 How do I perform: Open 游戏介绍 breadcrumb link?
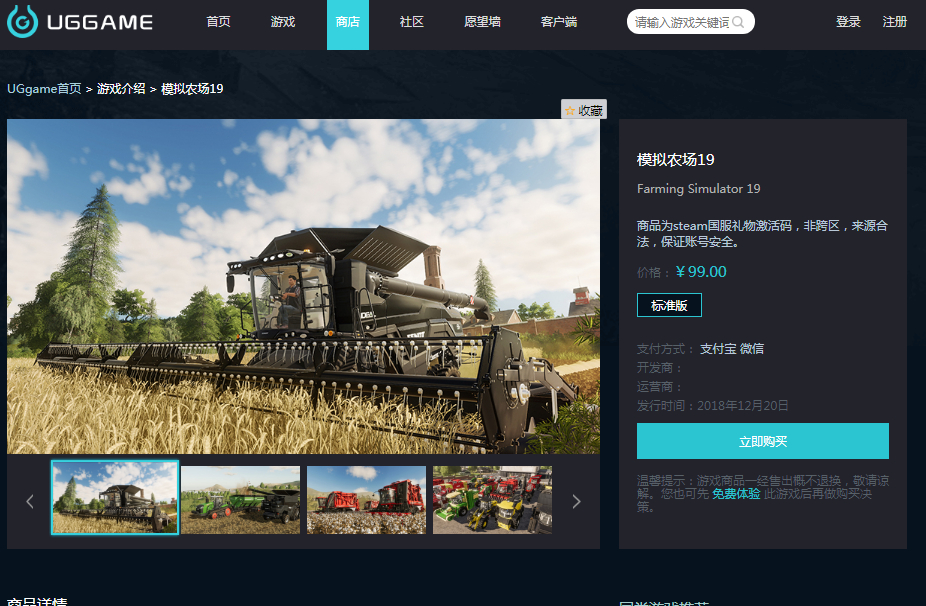(x=121, y=89)
